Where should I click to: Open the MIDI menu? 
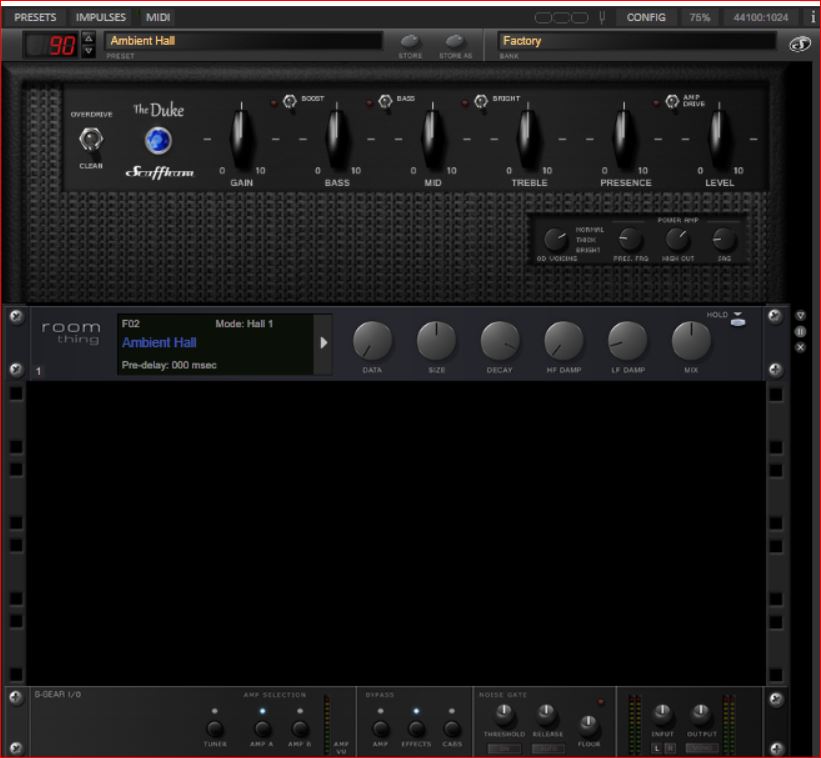tap(158, 17)
